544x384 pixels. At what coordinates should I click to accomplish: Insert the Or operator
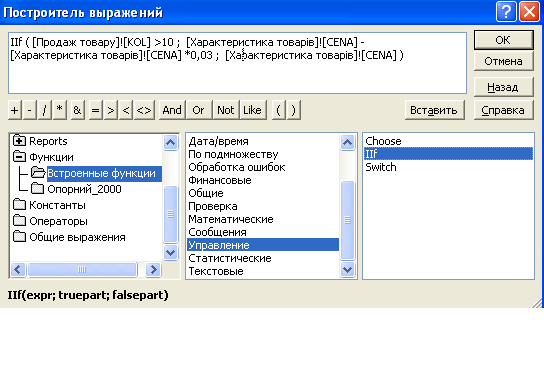[x=199, y=110]
